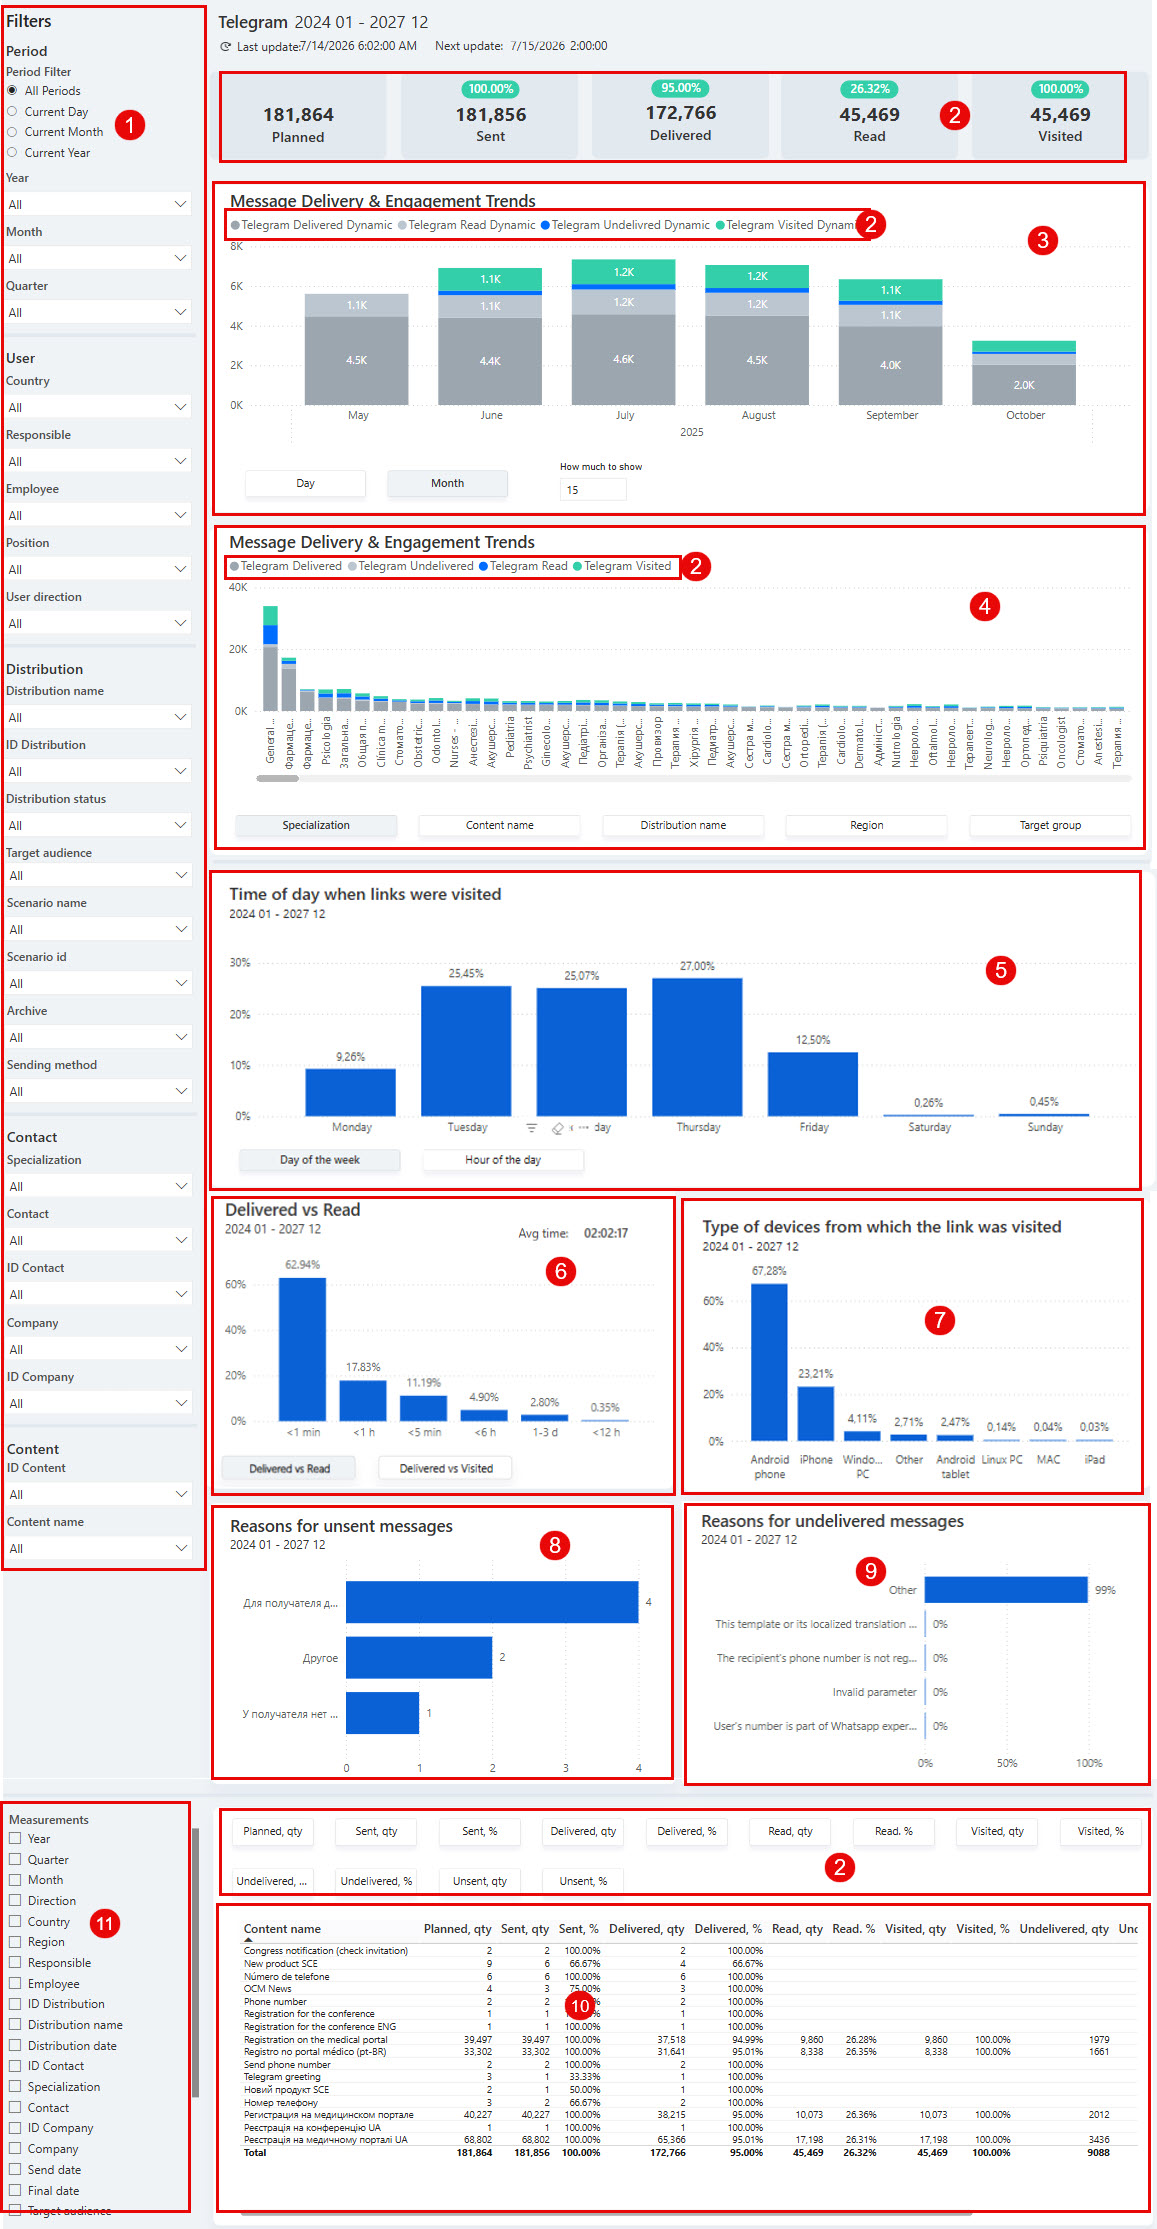This screenshot has width=1157, height=2229.
Task: Click the Specialization grouping button under chart
Action: [x=316, y=825]
